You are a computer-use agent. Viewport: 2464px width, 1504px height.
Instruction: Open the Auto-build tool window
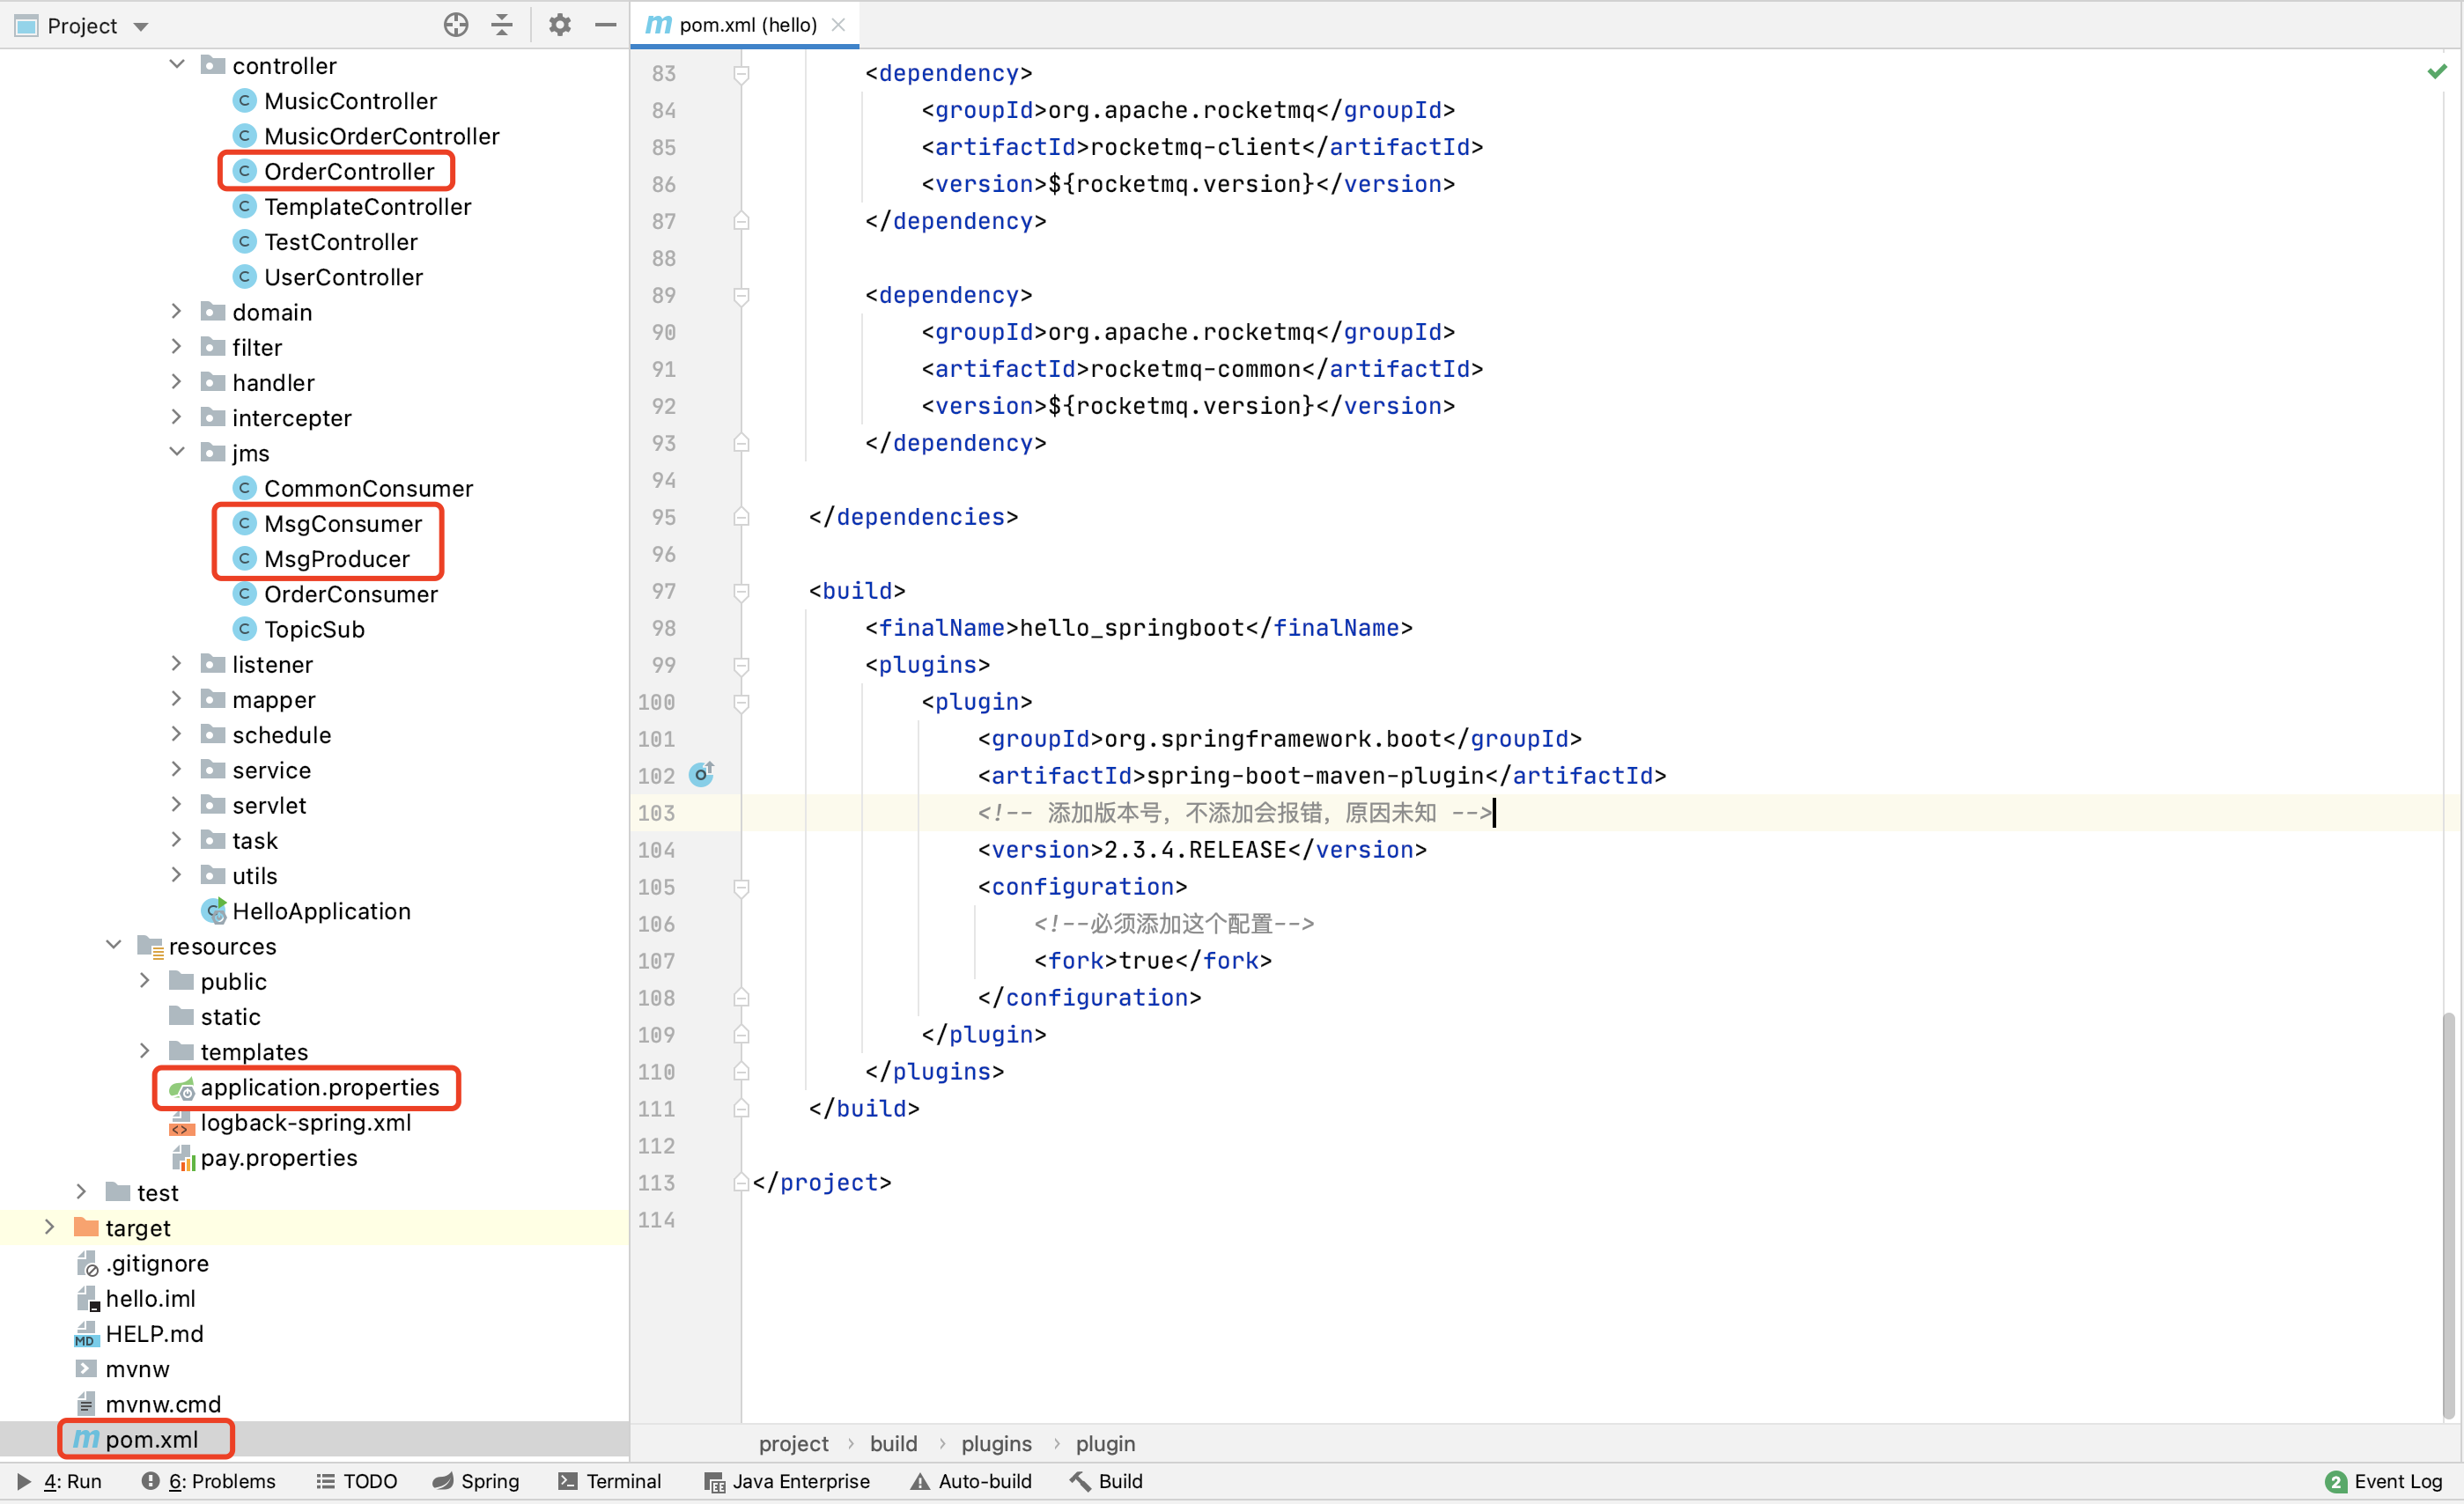[971, 1481]
